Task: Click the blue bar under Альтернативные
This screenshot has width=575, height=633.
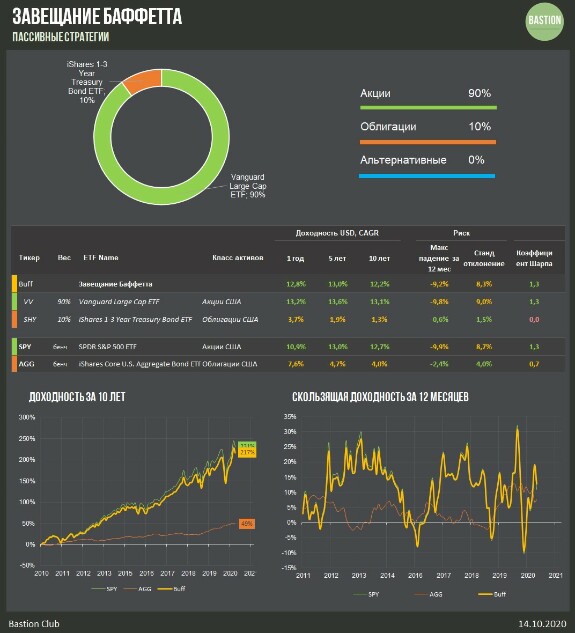Action: 427,176
